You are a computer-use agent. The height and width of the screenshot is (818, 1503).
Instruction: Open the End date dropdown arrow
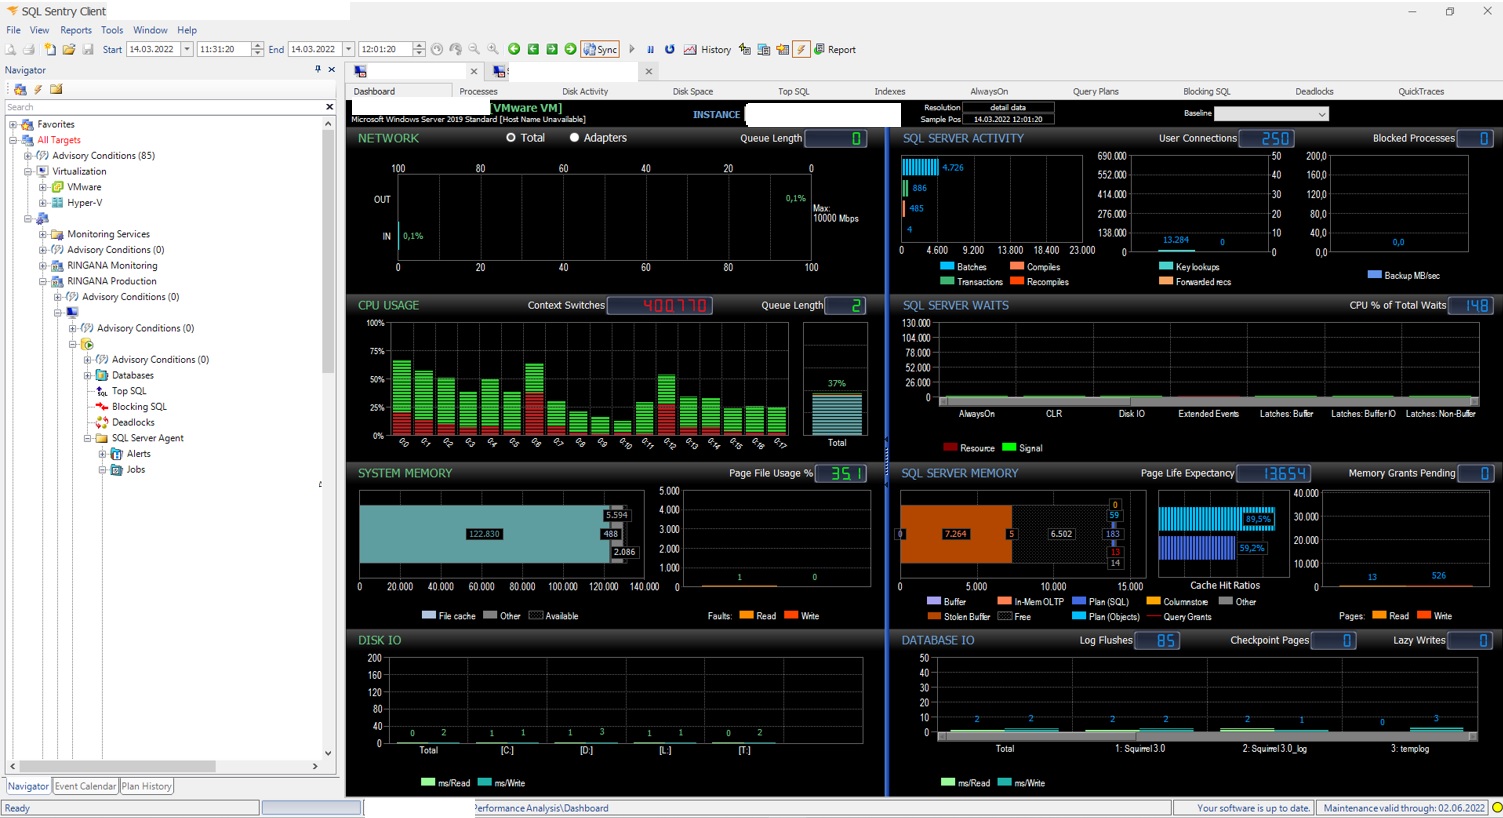pyautogui.click(x=349, y=49)
